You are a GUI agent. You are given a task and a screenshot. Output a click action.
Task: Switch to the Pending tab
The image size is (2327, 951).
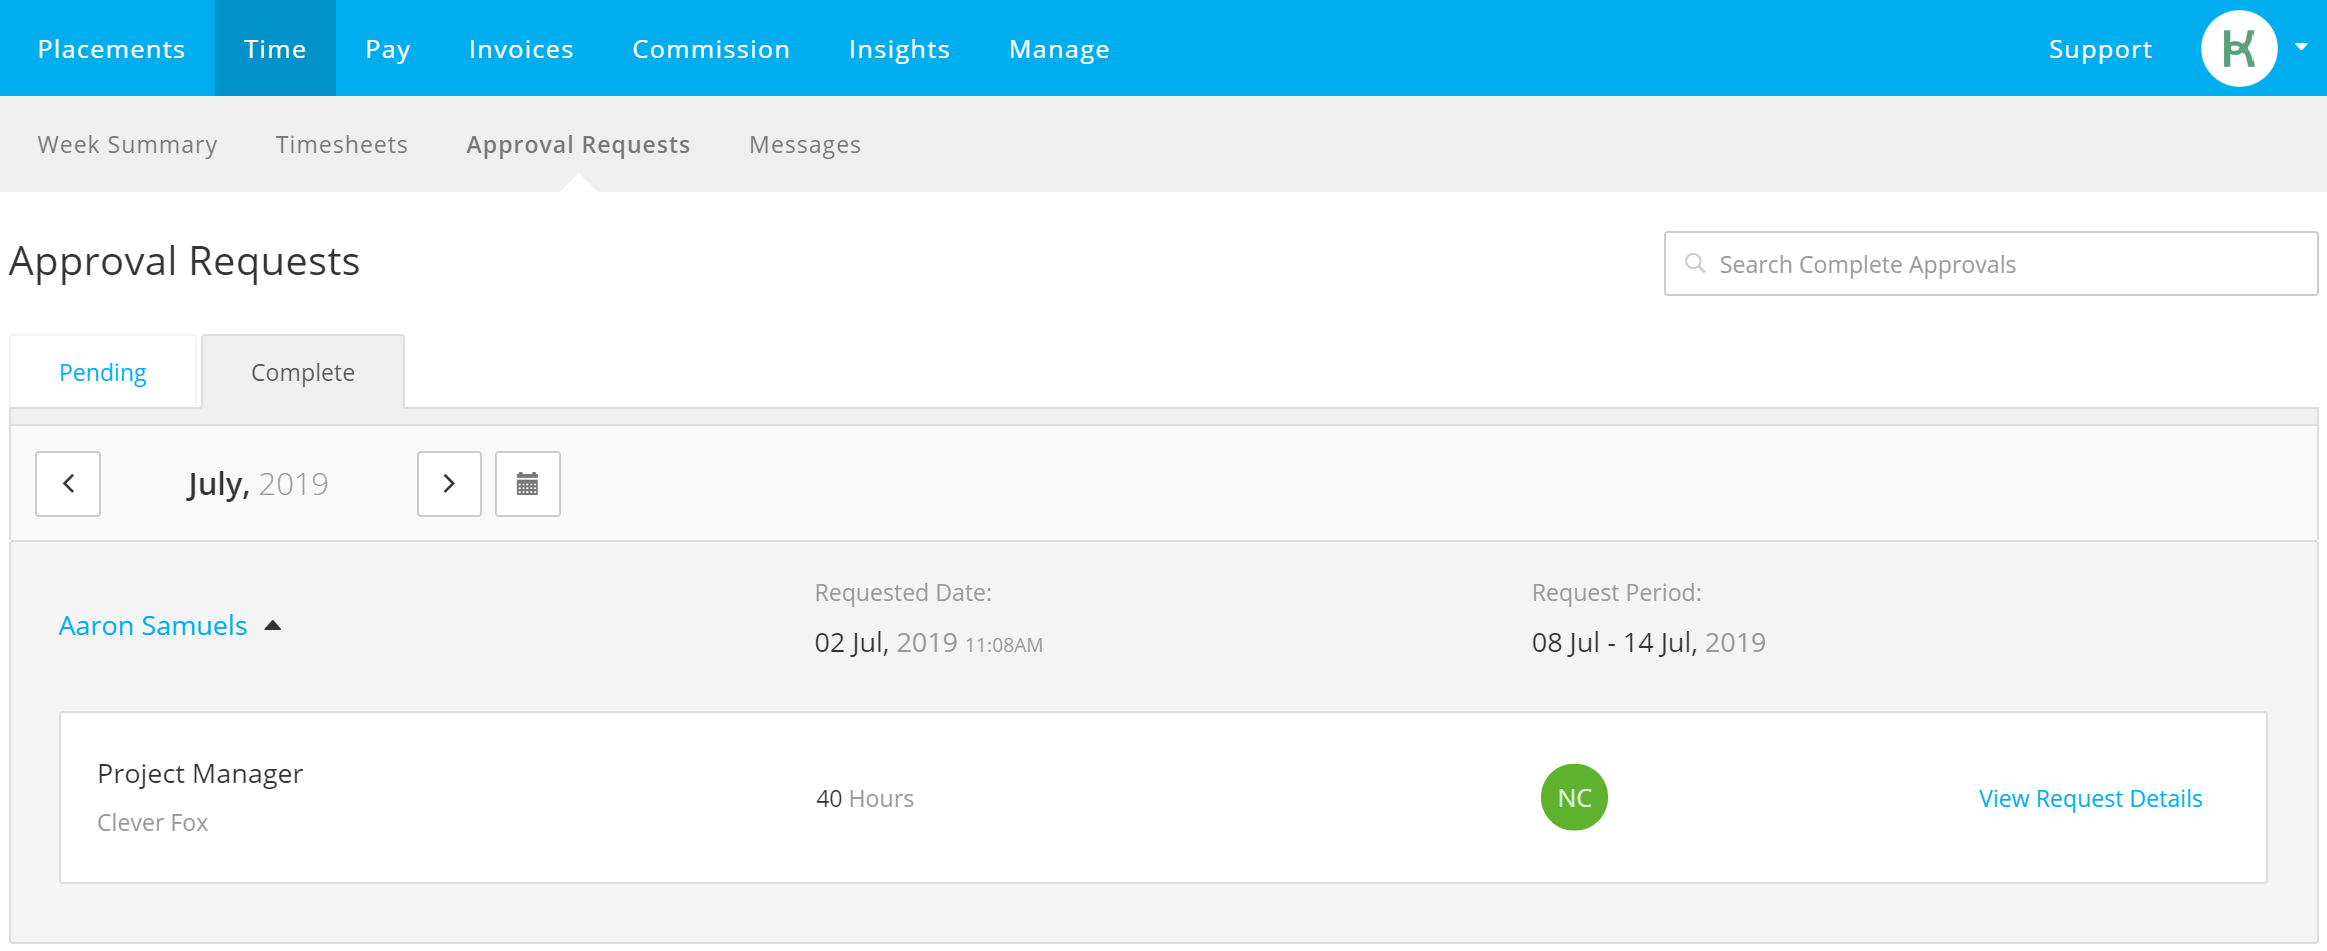[103, 372]
